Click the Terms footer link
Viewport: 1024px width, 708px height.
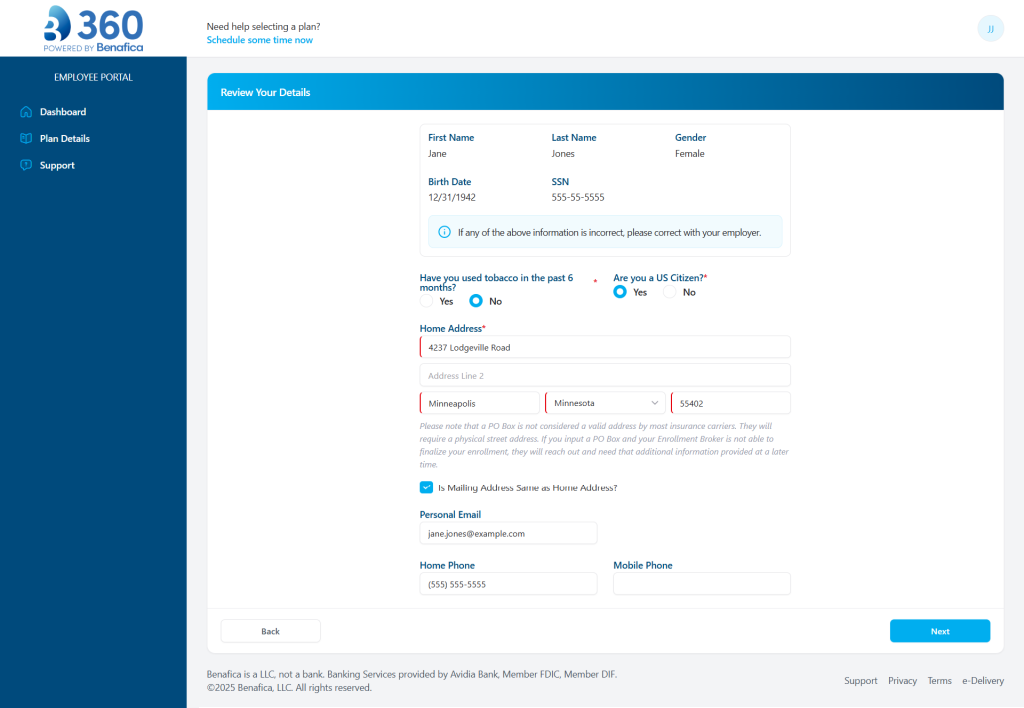(x=939, y=680)
